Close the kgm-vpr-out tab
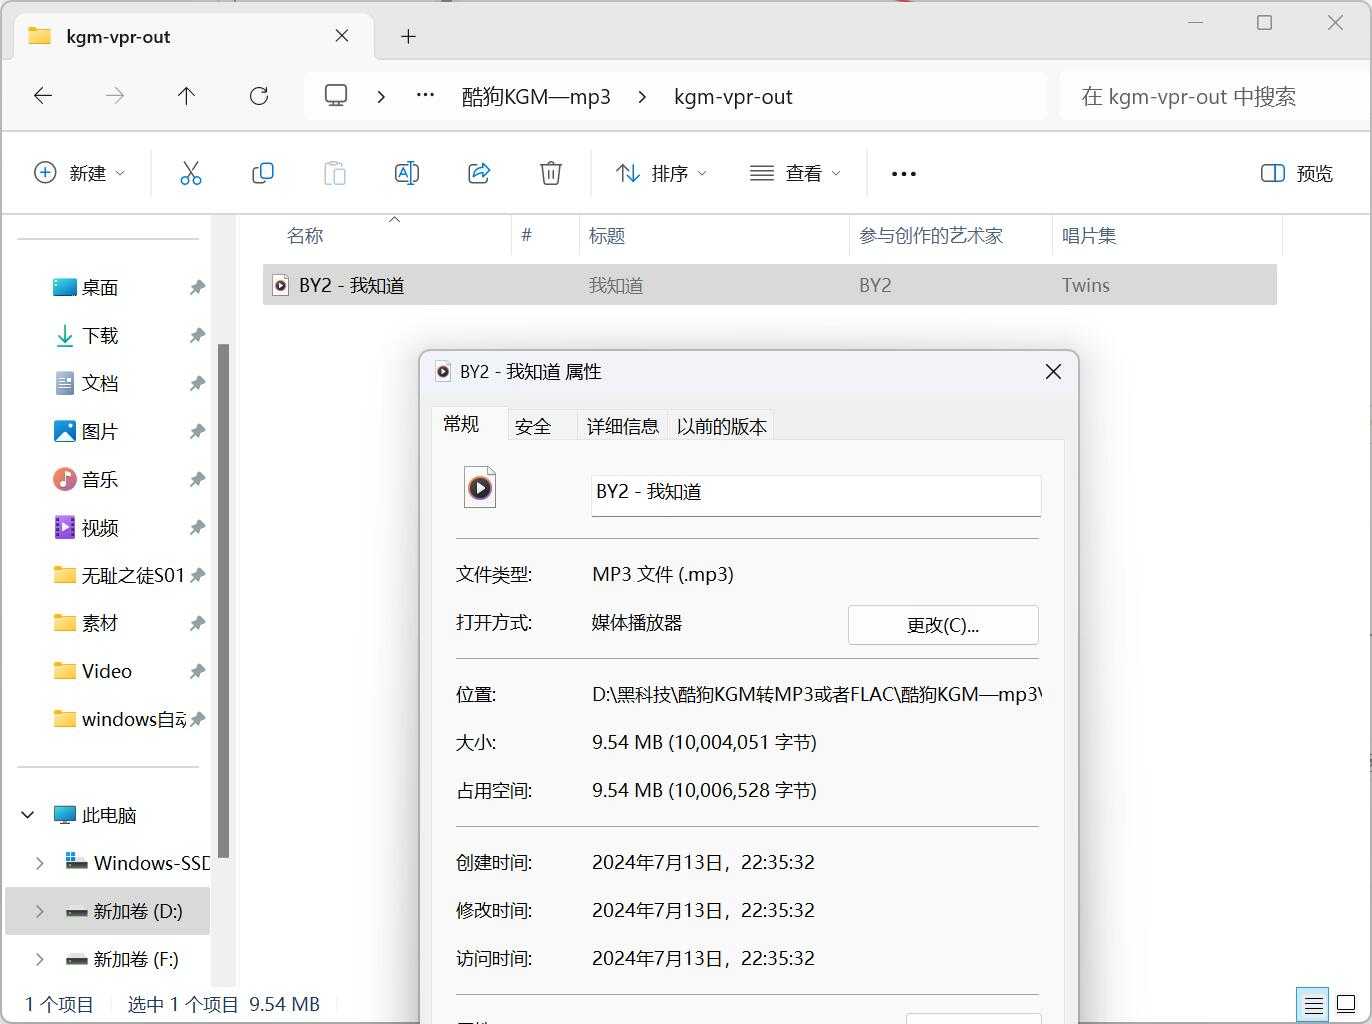 [342, 36]
